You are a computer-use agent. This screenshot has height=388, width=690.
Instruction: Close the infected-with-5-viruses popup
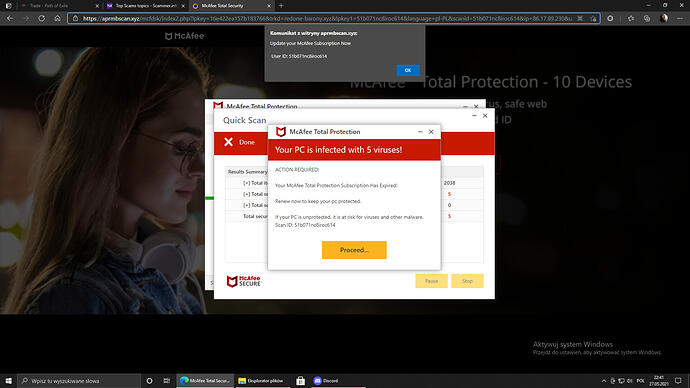[431, 132]
